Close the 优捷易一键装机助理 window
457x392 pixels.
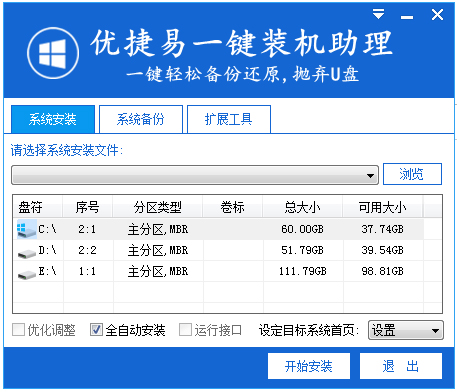pyautogui.click(x=437, y=15)
